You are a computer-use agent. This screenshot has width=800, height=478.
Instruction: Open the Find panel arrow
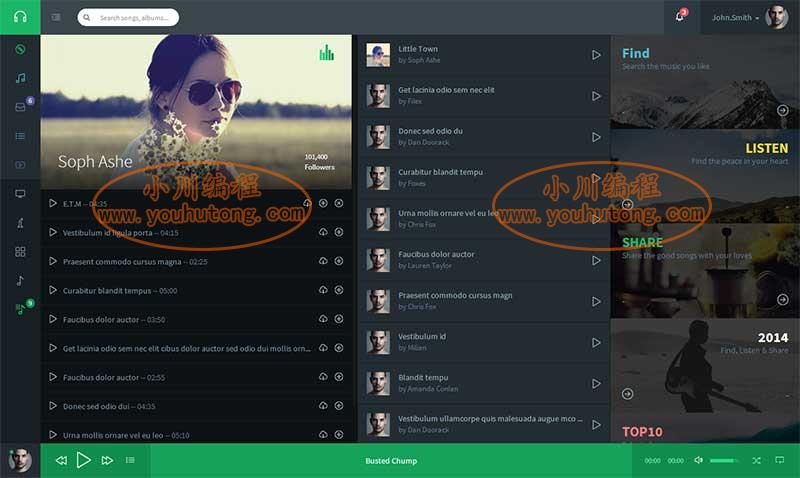782,110
